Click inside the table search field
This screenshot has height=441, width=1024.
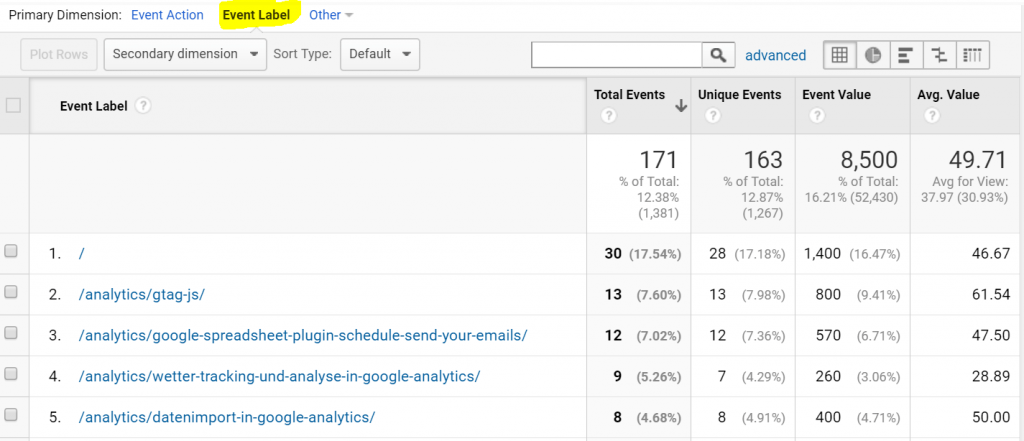[617, 55]
